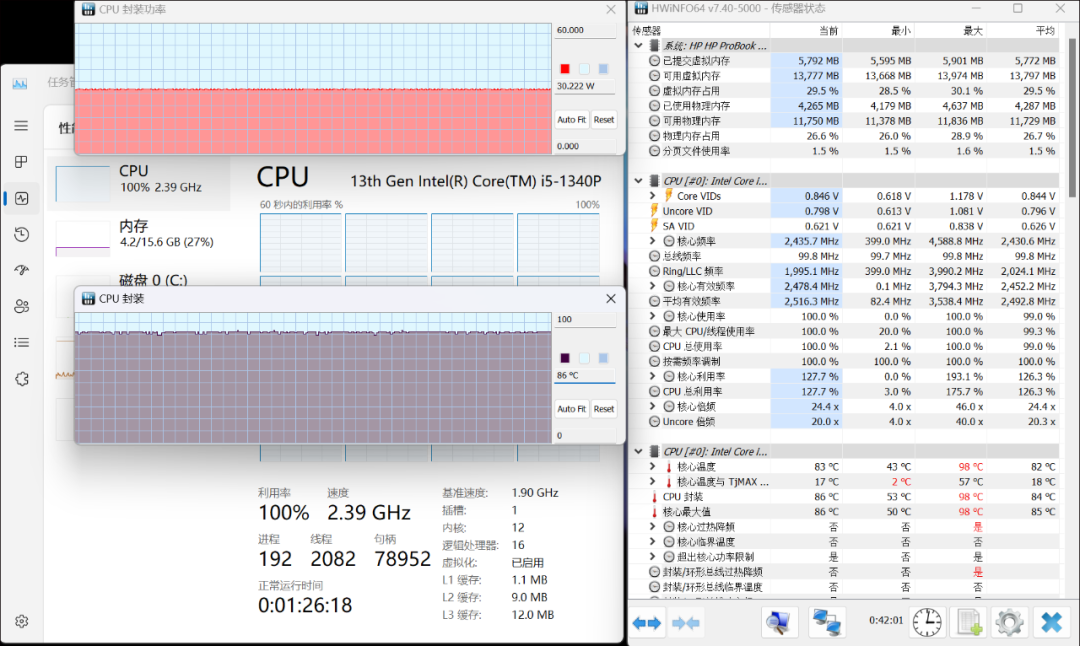Click HWiNFO blue X close sensors icon
Image resolution: width=1080 pixels, height=646 pixels.
coord(1050,622)
